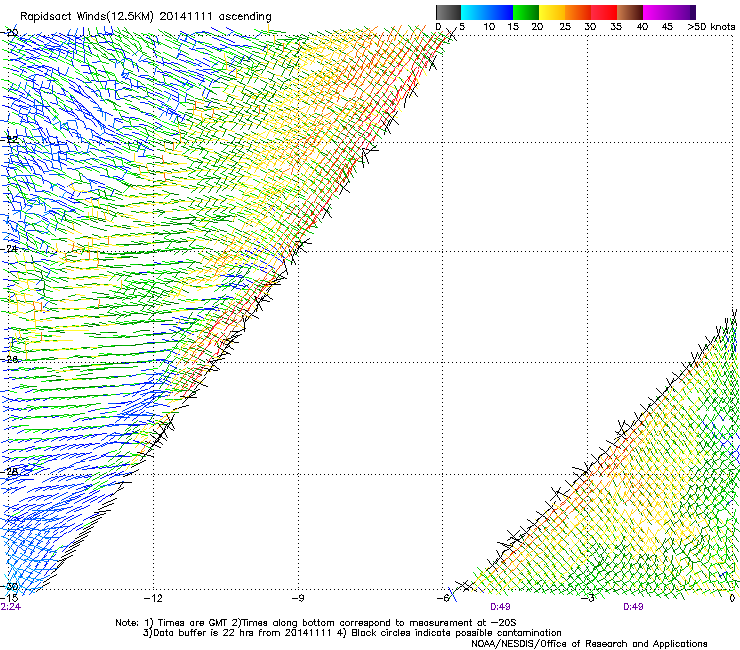Click the title 'Rapidscat Winds(12.5KM) 20141111 ascending'

click(x=146, y=17)
